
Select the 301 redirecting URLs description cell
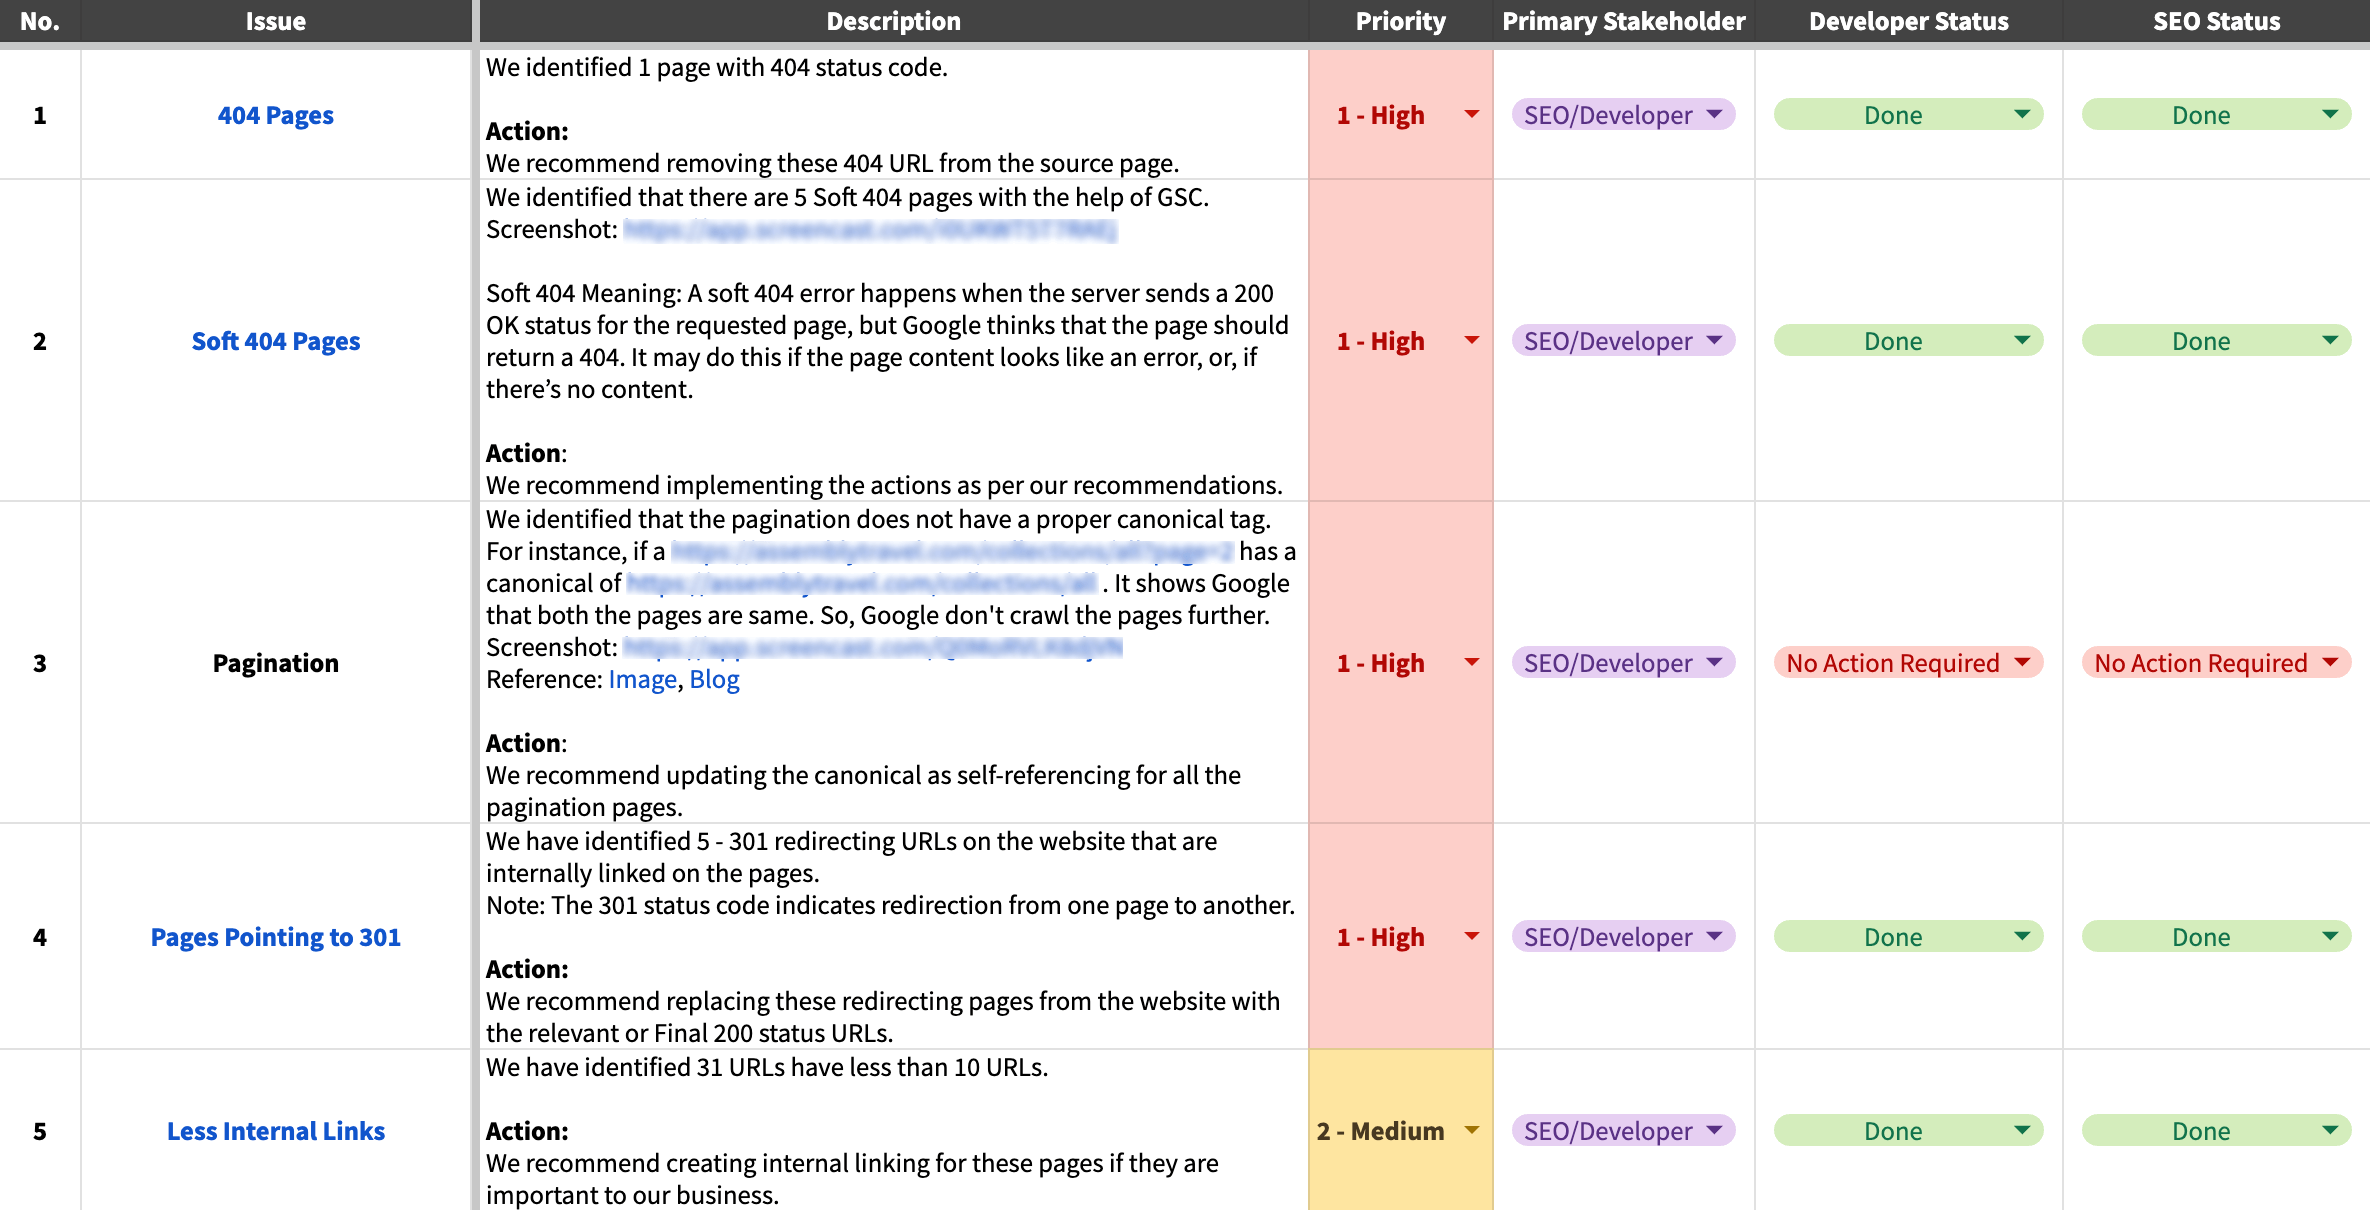pos(893,937)
